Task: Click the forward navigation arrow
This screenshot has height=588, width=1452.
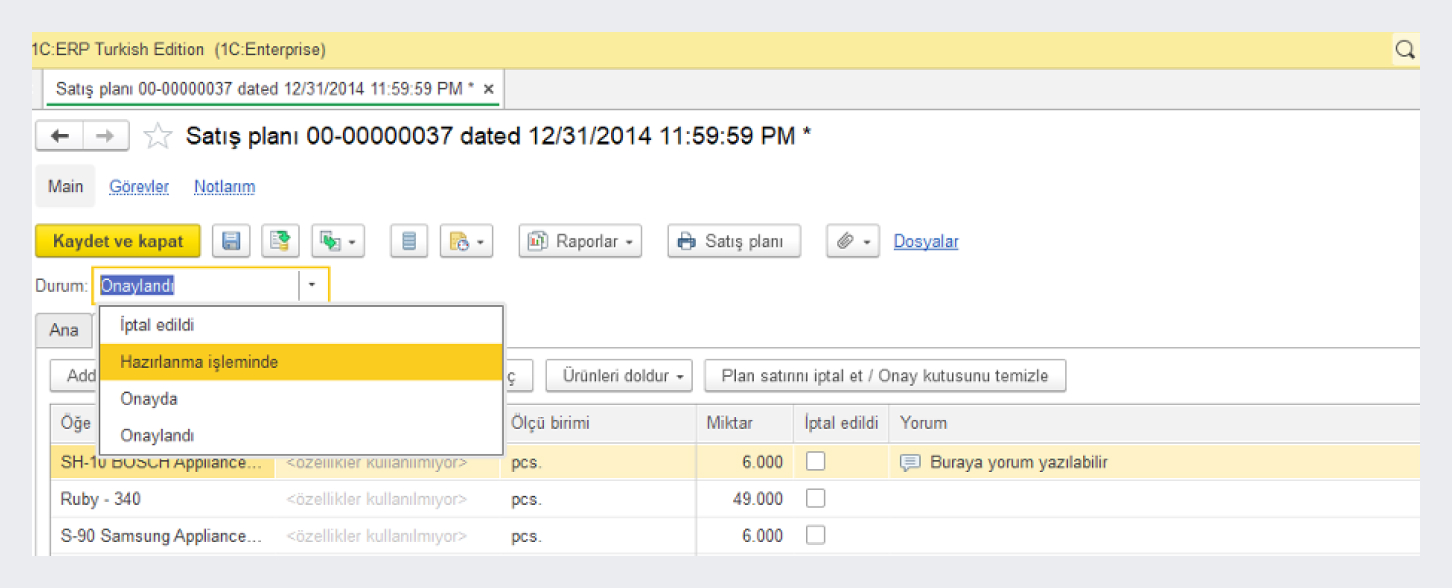Action: pyautogui.click(x=105, y=136)
